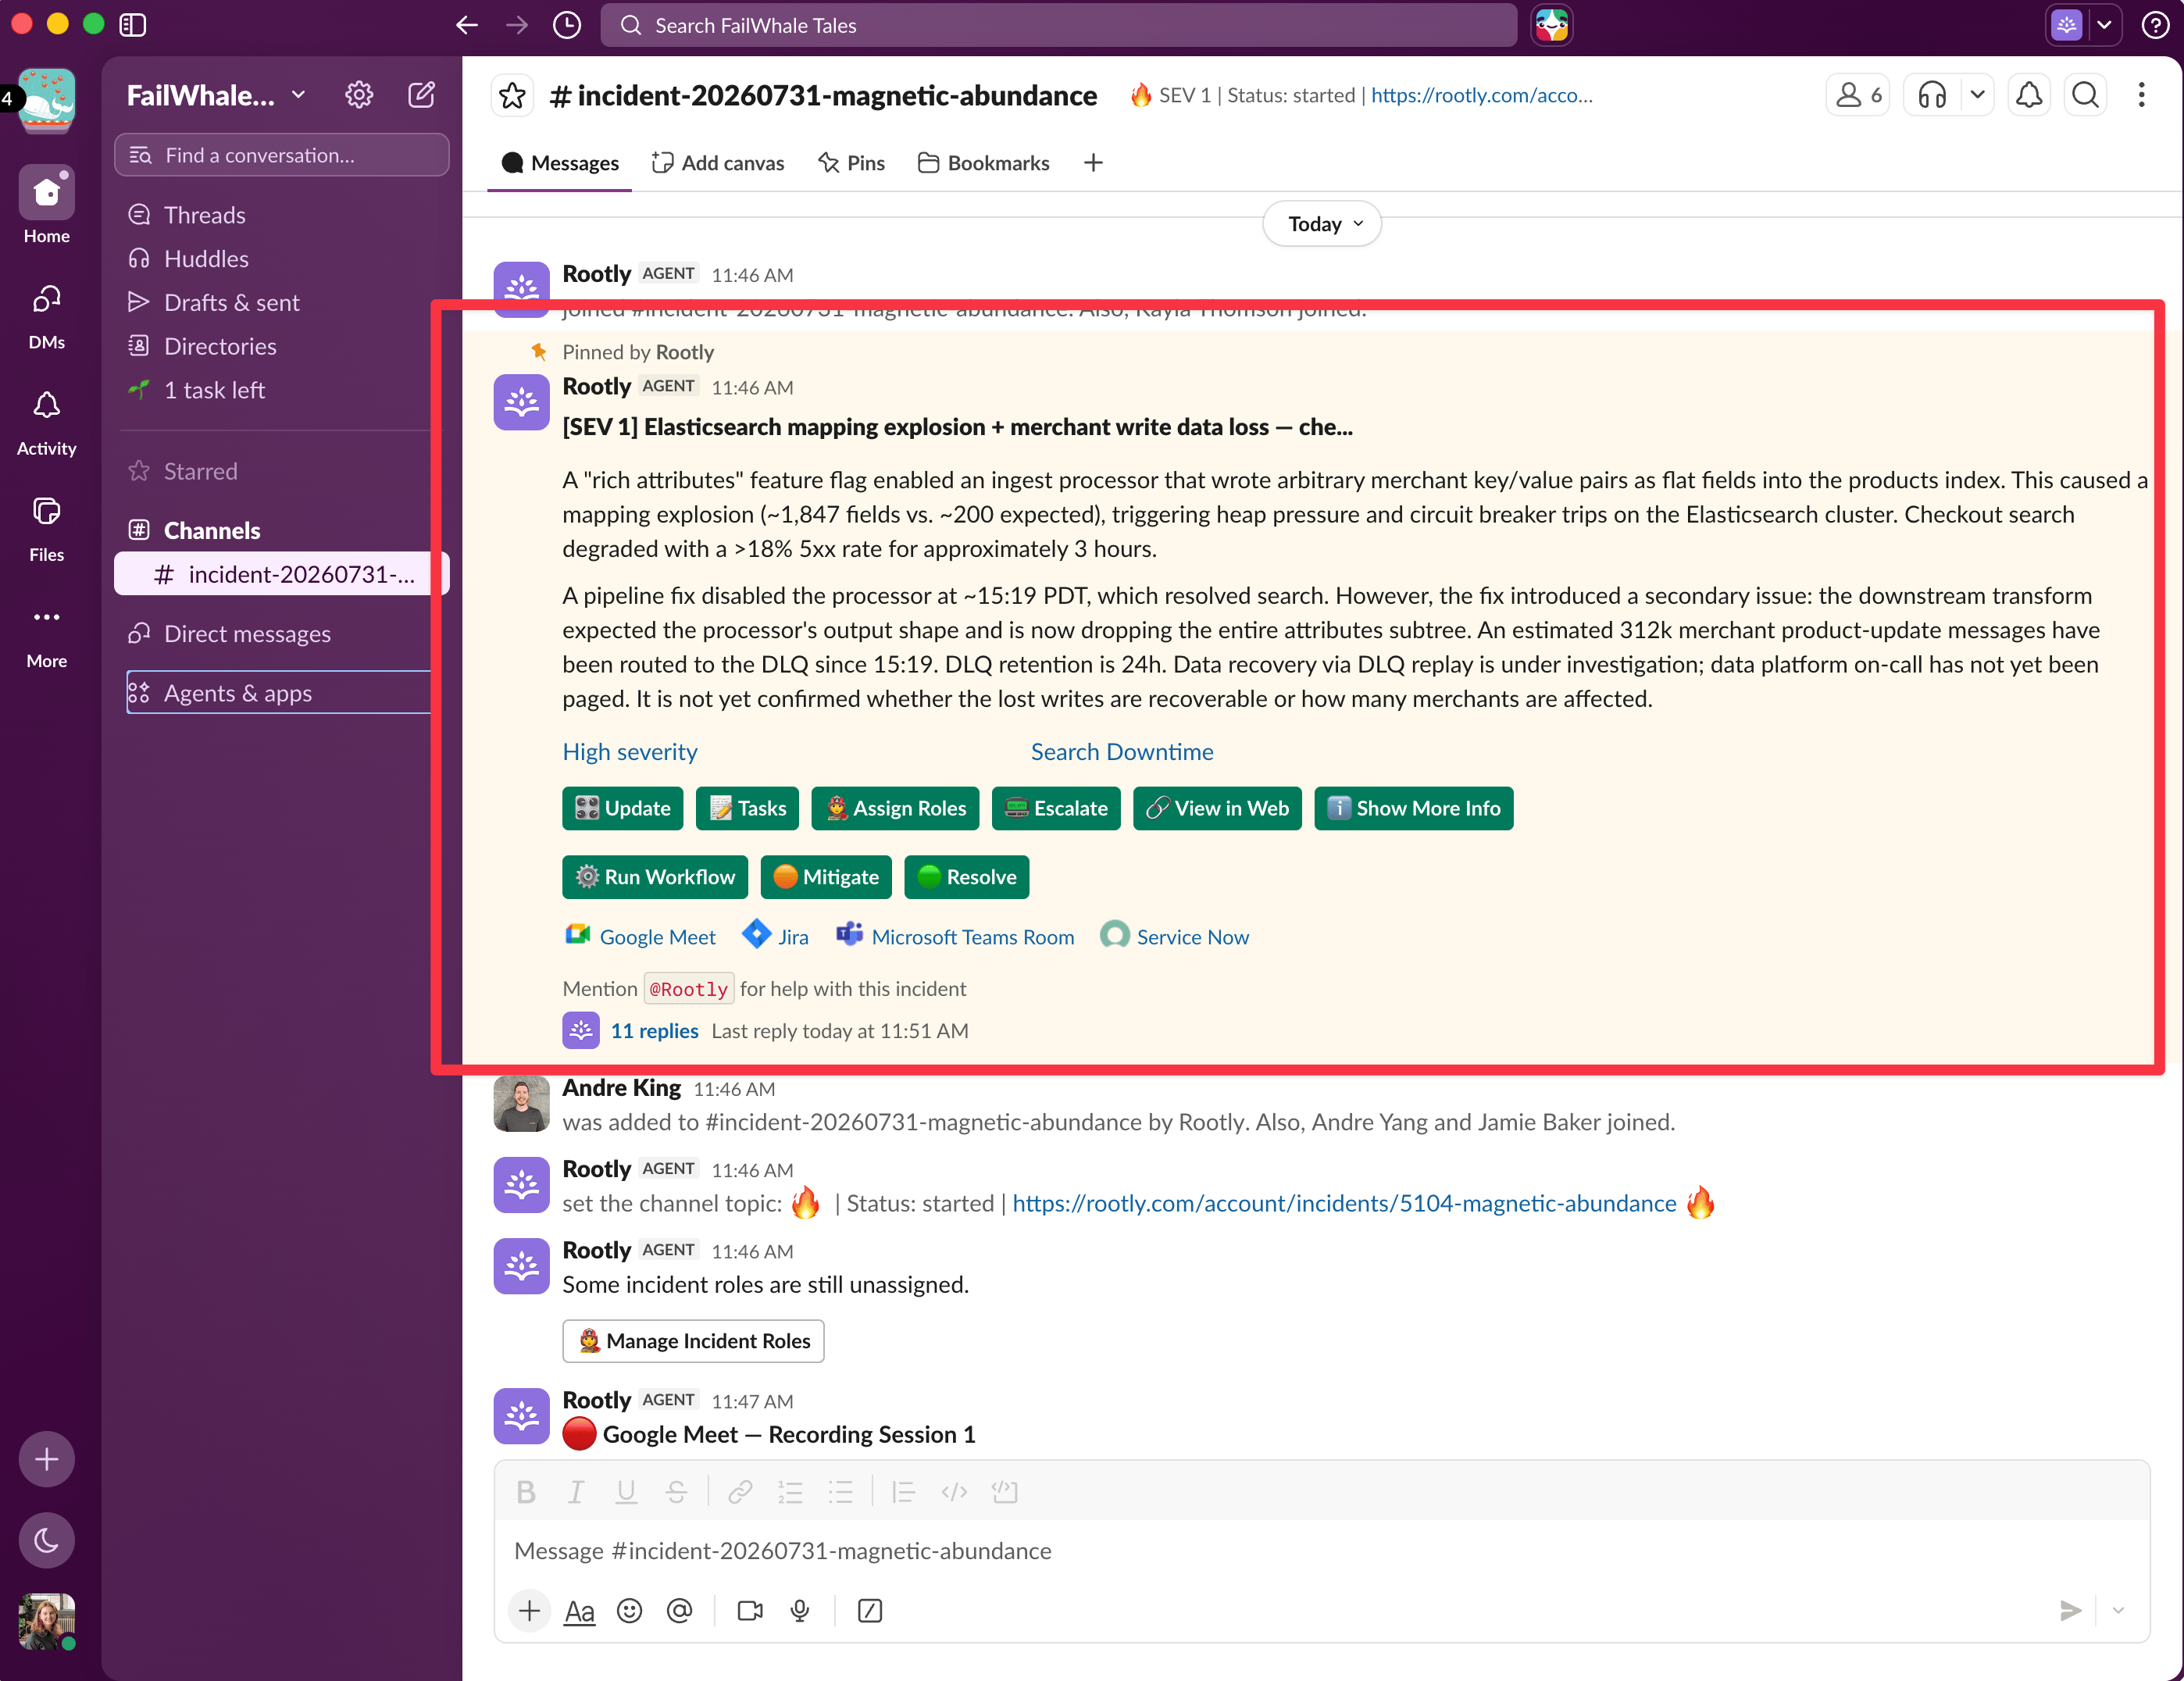Toggle bold formatting in composer
The image size is (2184, 1681).
pos(526,1493)
